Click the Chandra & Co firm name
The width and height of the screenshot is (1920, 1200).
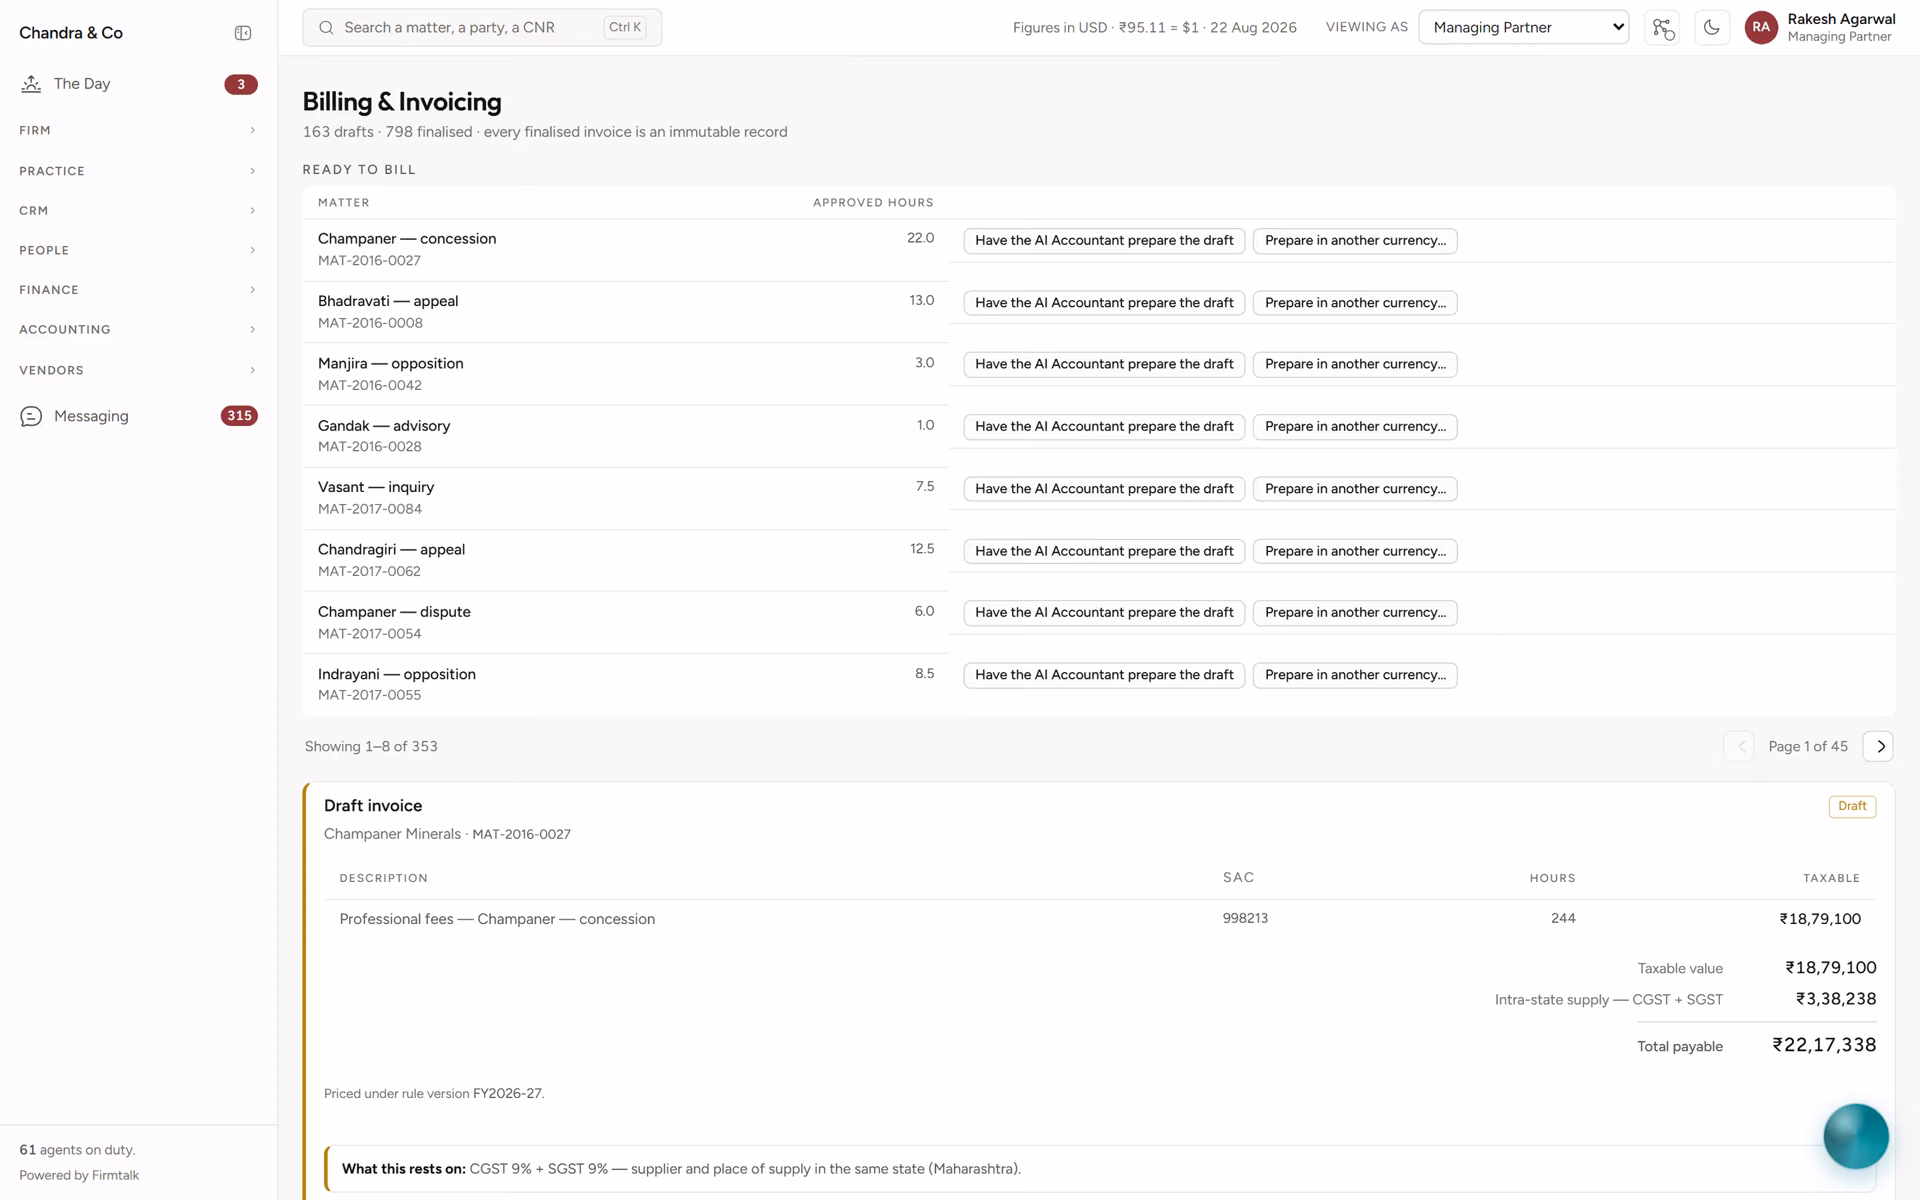[x=71, y=33]
